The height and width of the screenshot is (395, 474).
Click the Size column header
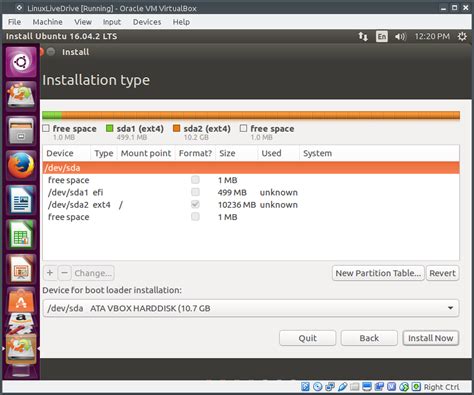237,153
